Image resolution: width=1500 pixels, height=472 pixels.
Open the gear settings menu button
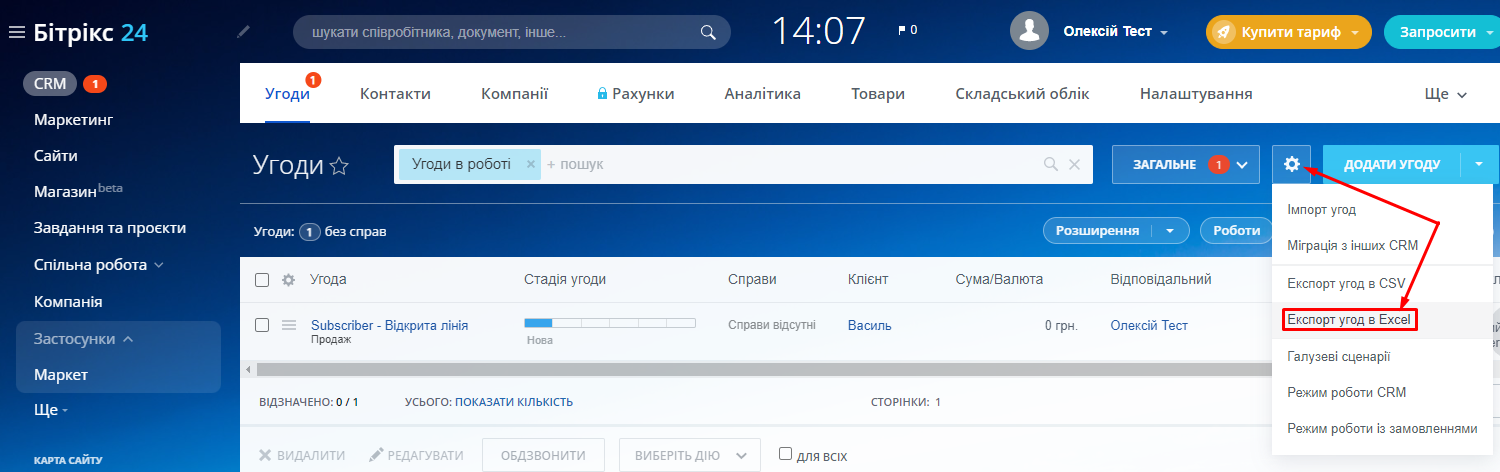[1291, 164]
